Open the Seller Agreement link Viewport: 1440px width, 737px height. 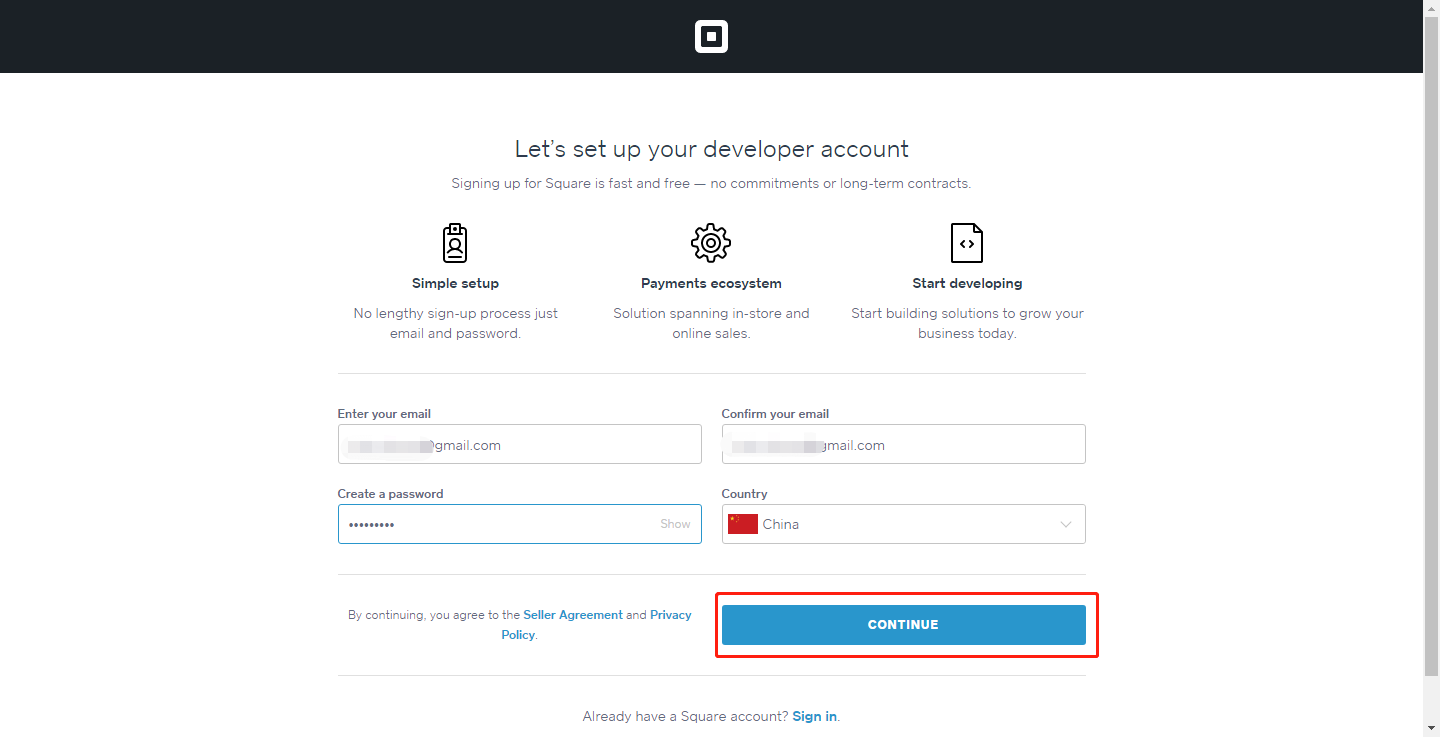(573, 615)
